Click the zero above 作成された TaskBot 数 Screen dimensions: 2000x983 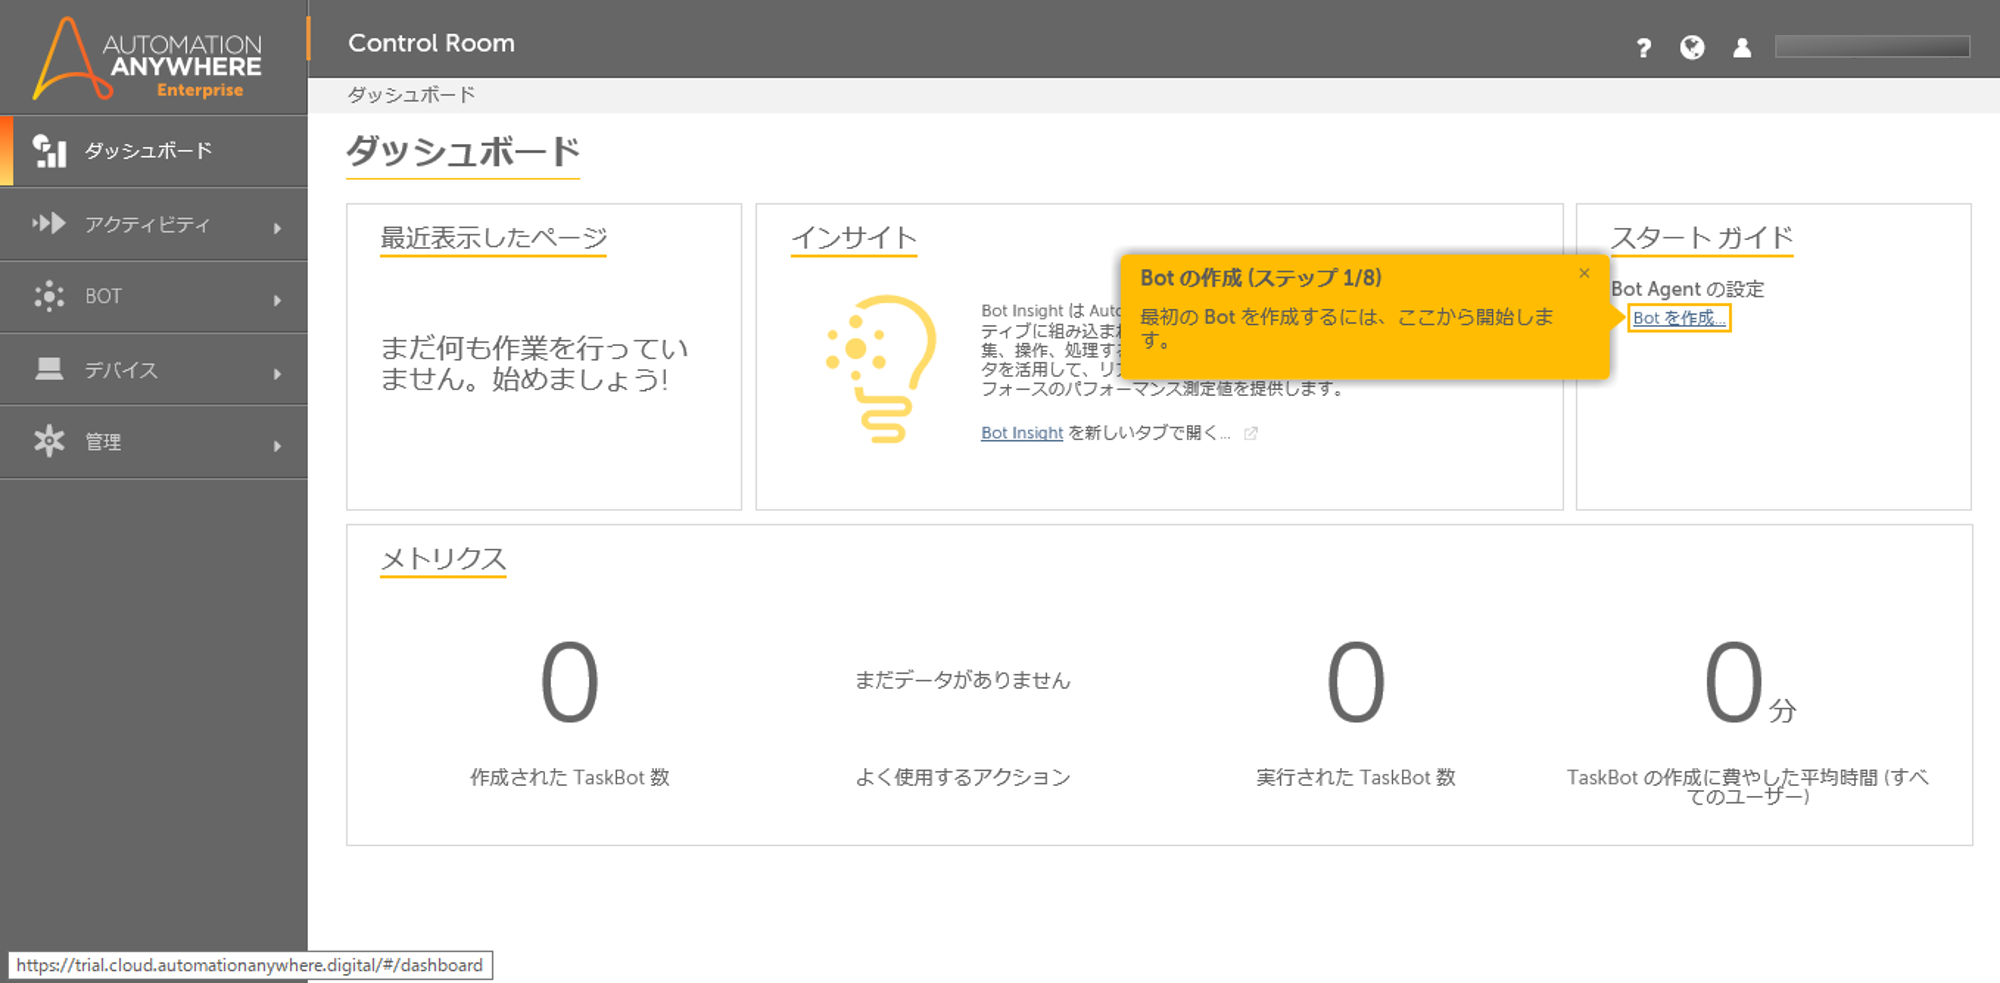pos(570,683)
